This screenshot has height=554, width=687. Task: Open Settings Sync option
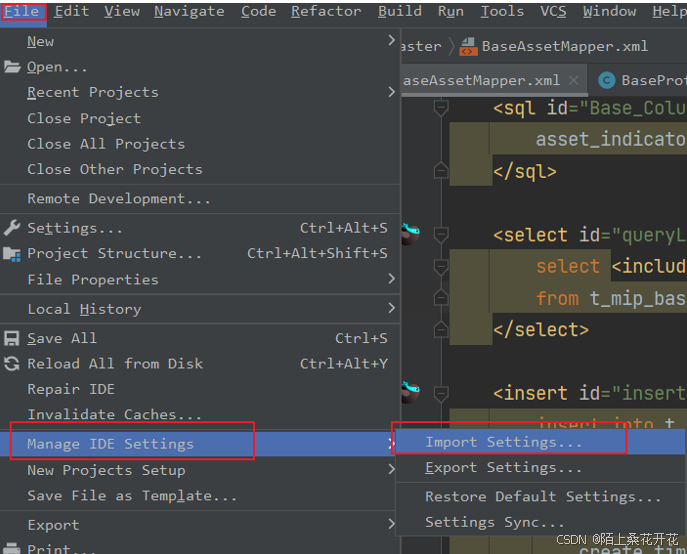541,522
